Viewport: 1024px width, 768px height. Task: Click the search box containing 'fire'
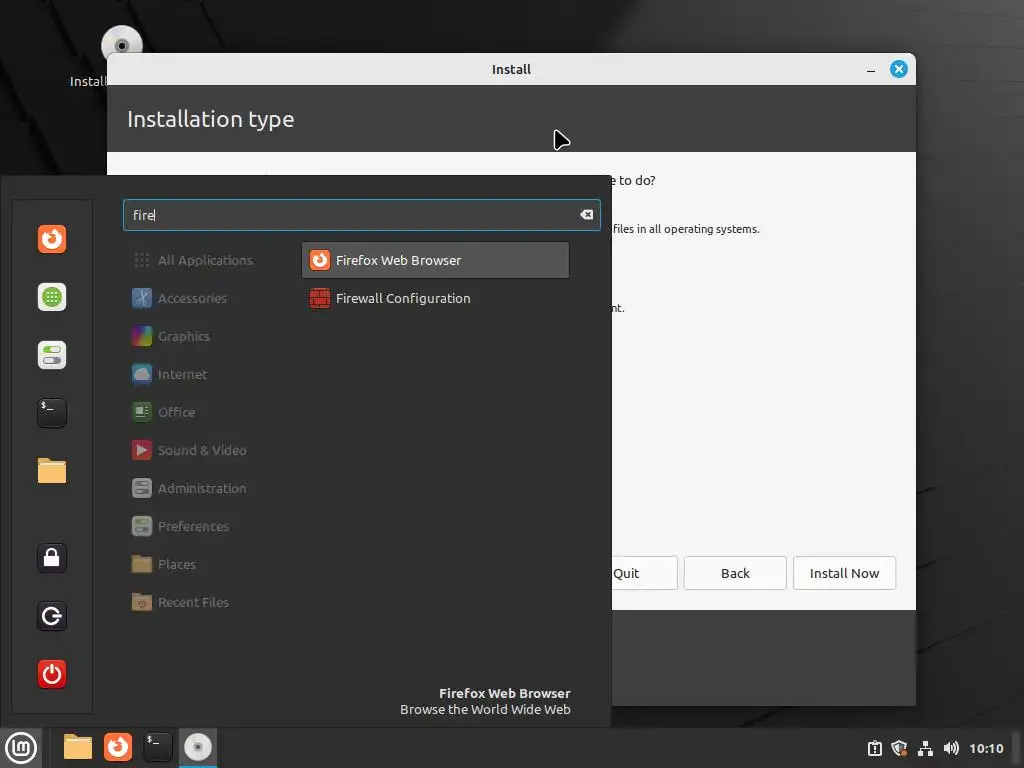pos(361,215)
